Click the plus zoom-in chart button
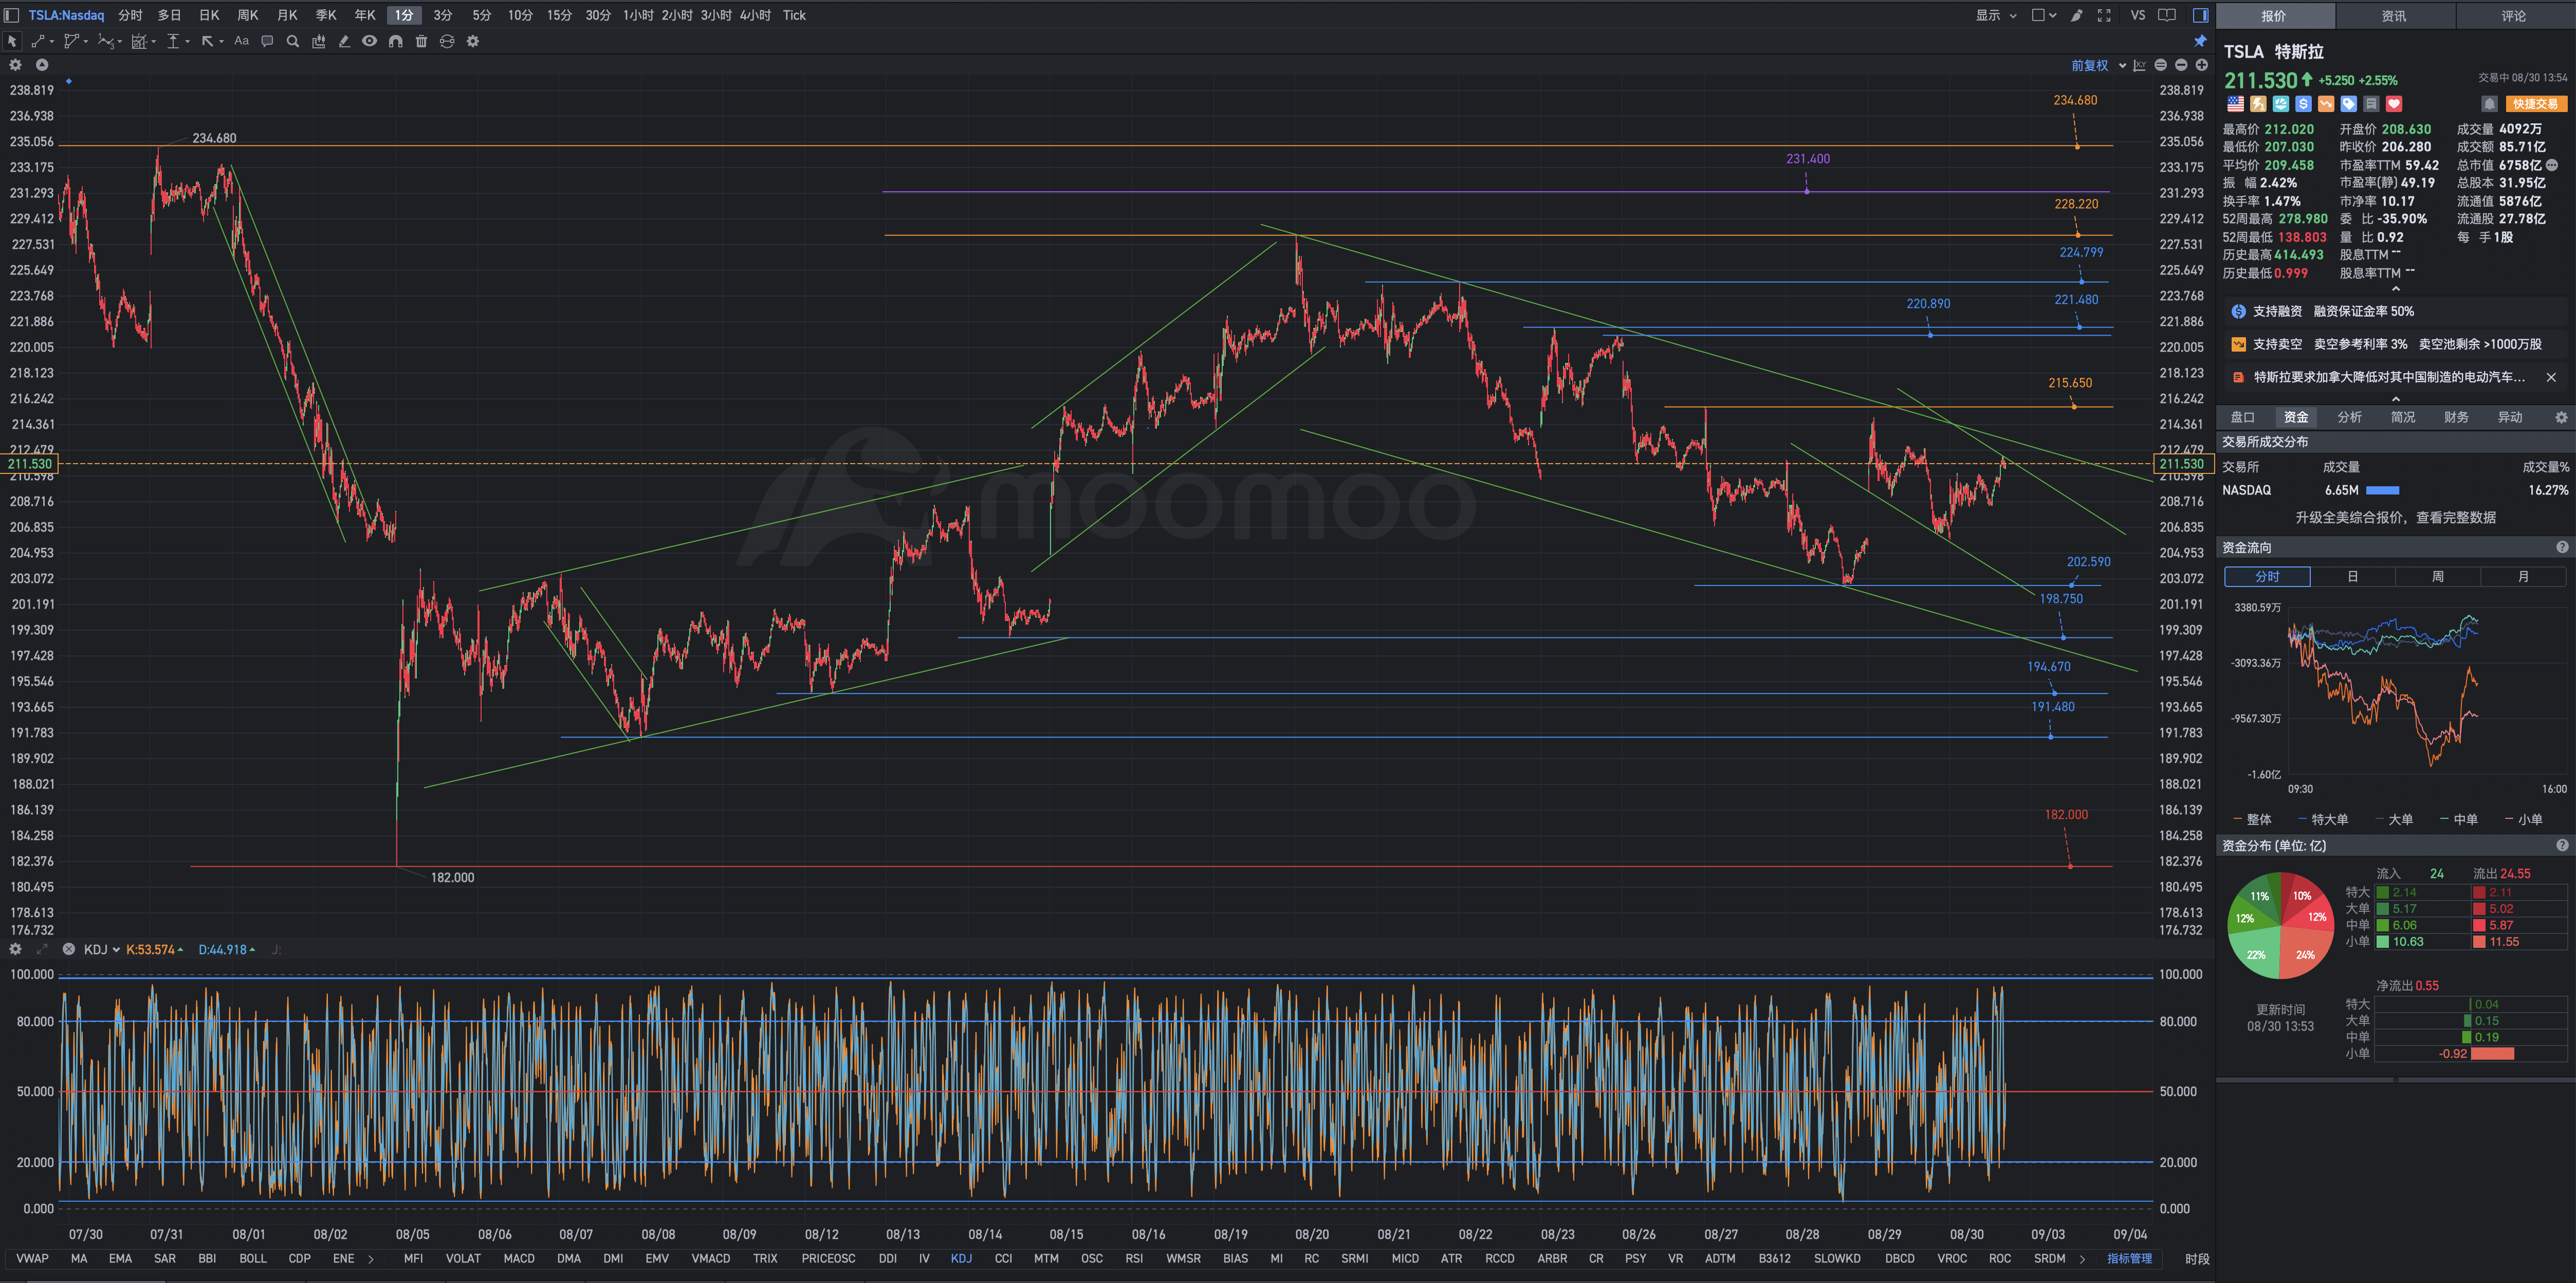This screenshot has width=2576, height=1283. [x=2201, y=65]
